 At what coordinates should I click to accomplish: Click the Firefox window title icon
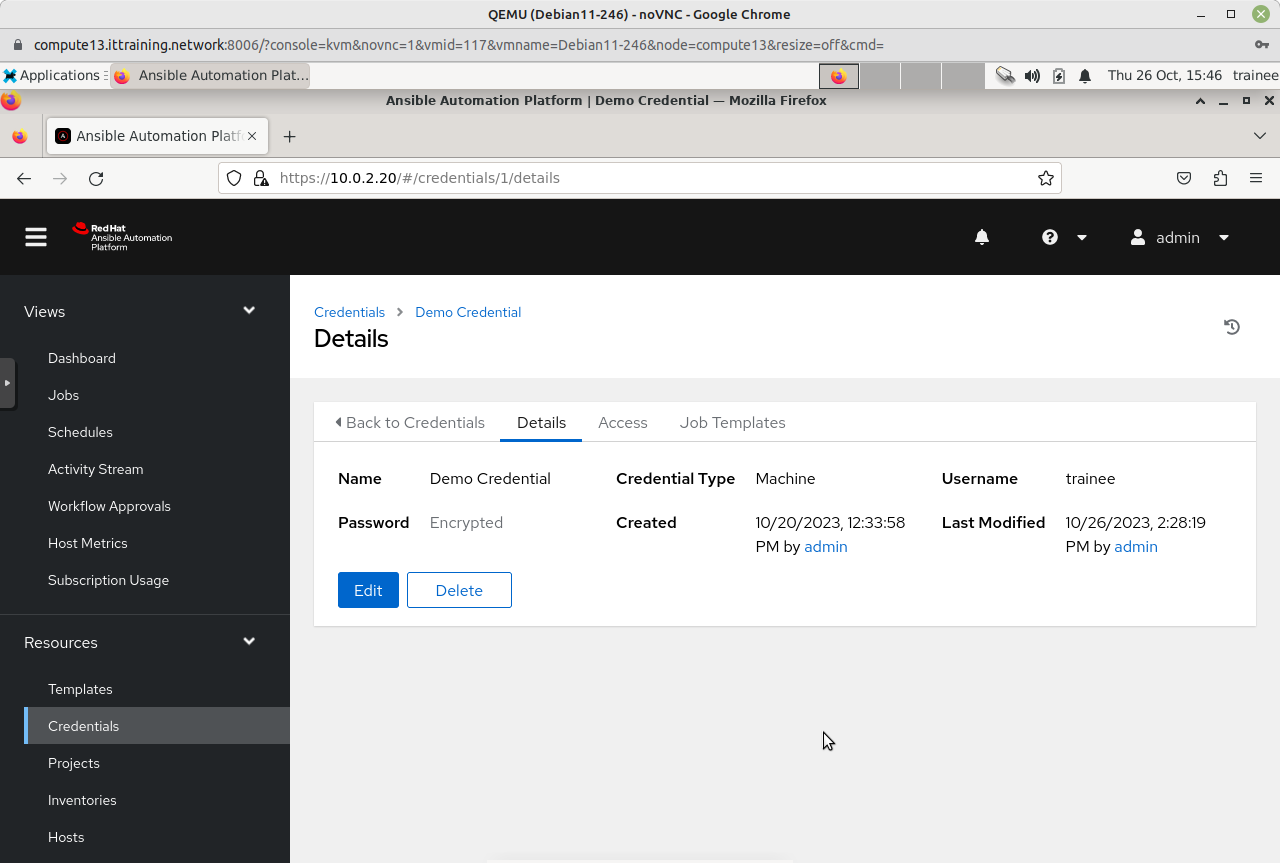[x=11, y=101]
